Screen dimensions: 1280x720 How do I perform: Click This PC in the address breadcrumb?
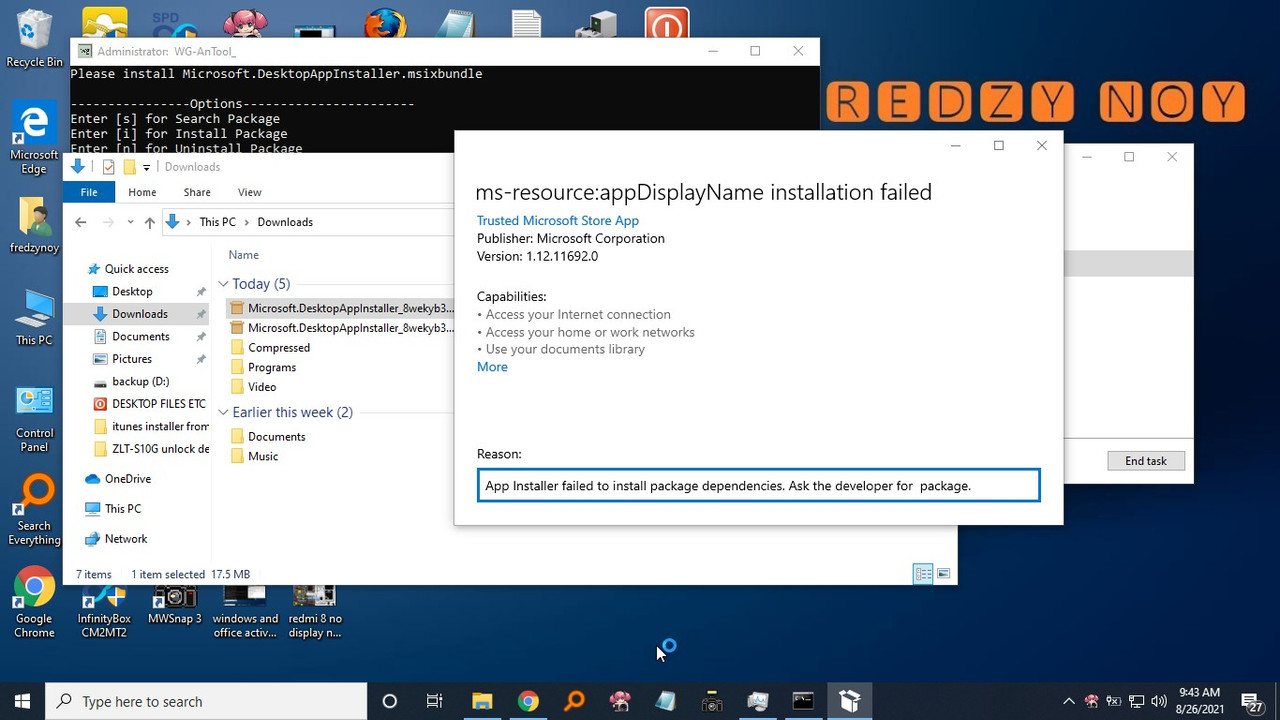[217, 222]
